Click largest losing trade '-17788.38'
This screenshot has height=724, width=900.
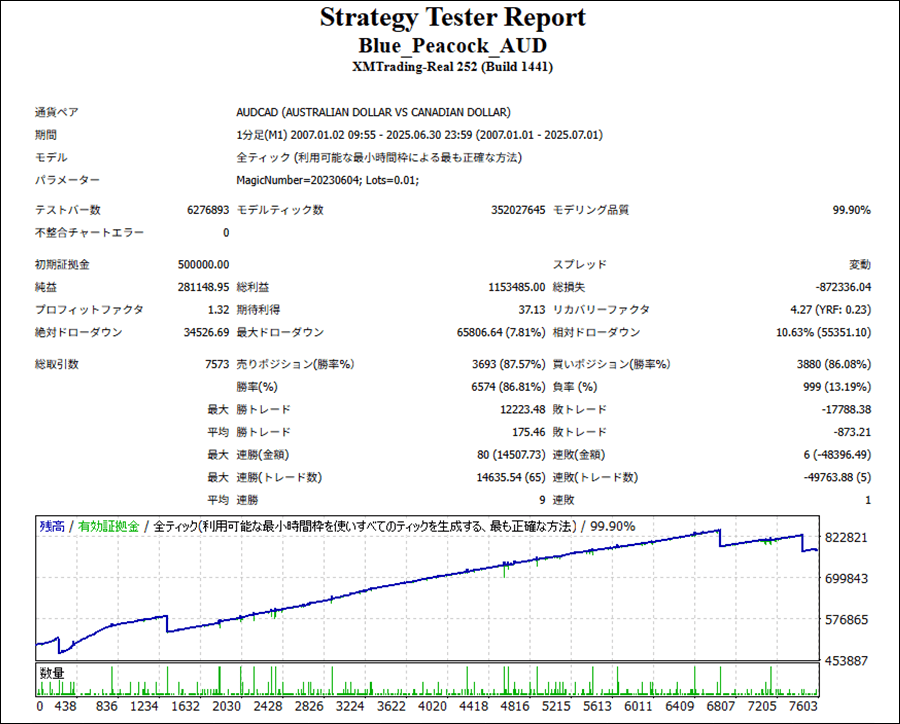tap(845, 410)
